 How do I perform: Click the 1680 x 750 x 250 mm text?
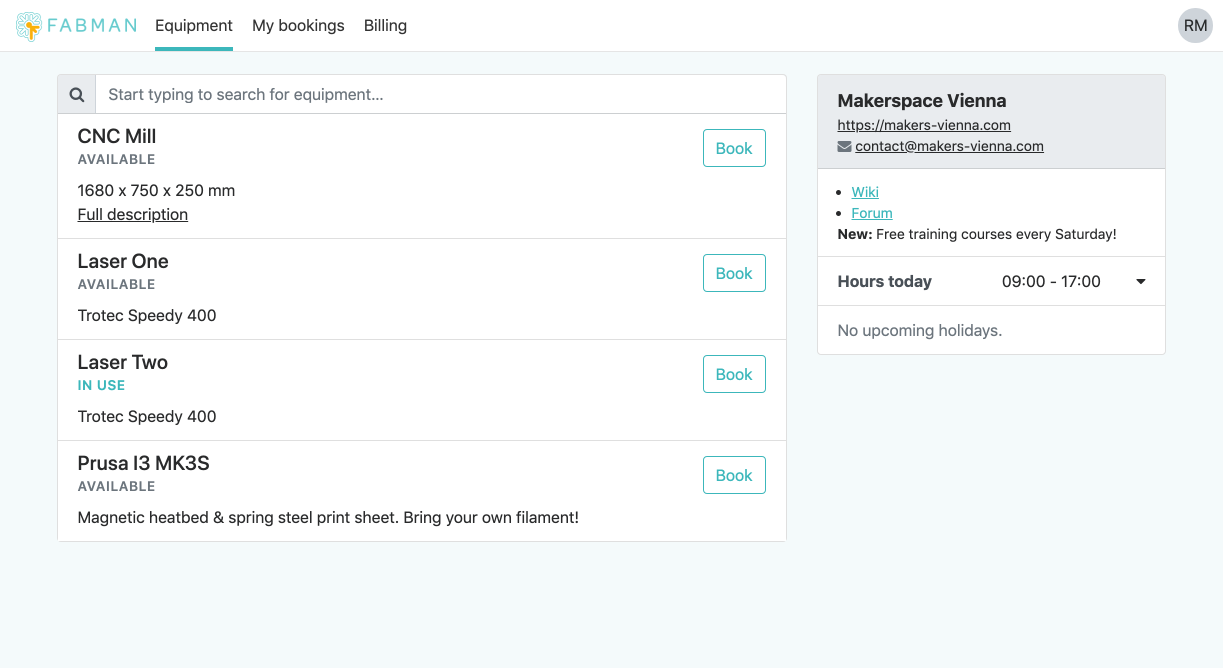pos(157,190)
